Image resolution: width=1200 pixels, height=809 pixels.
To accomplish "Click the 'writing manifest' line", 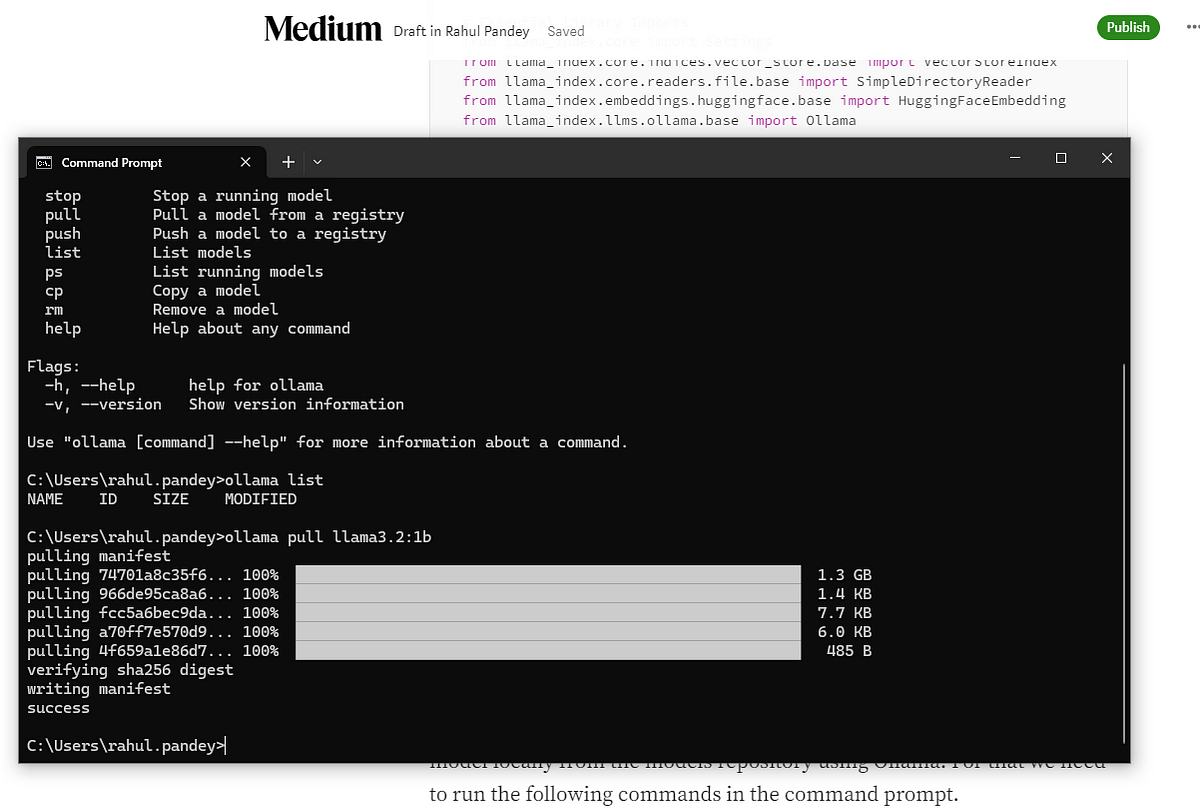I will click(x=99, y=689).
